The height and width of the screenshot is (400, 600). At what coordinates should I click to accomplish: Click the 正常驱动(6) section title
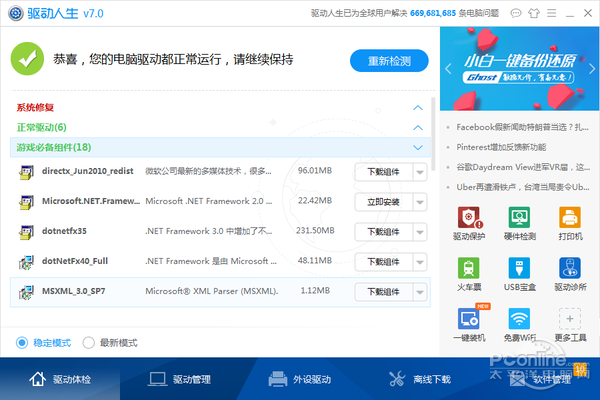tap(41, 127)
